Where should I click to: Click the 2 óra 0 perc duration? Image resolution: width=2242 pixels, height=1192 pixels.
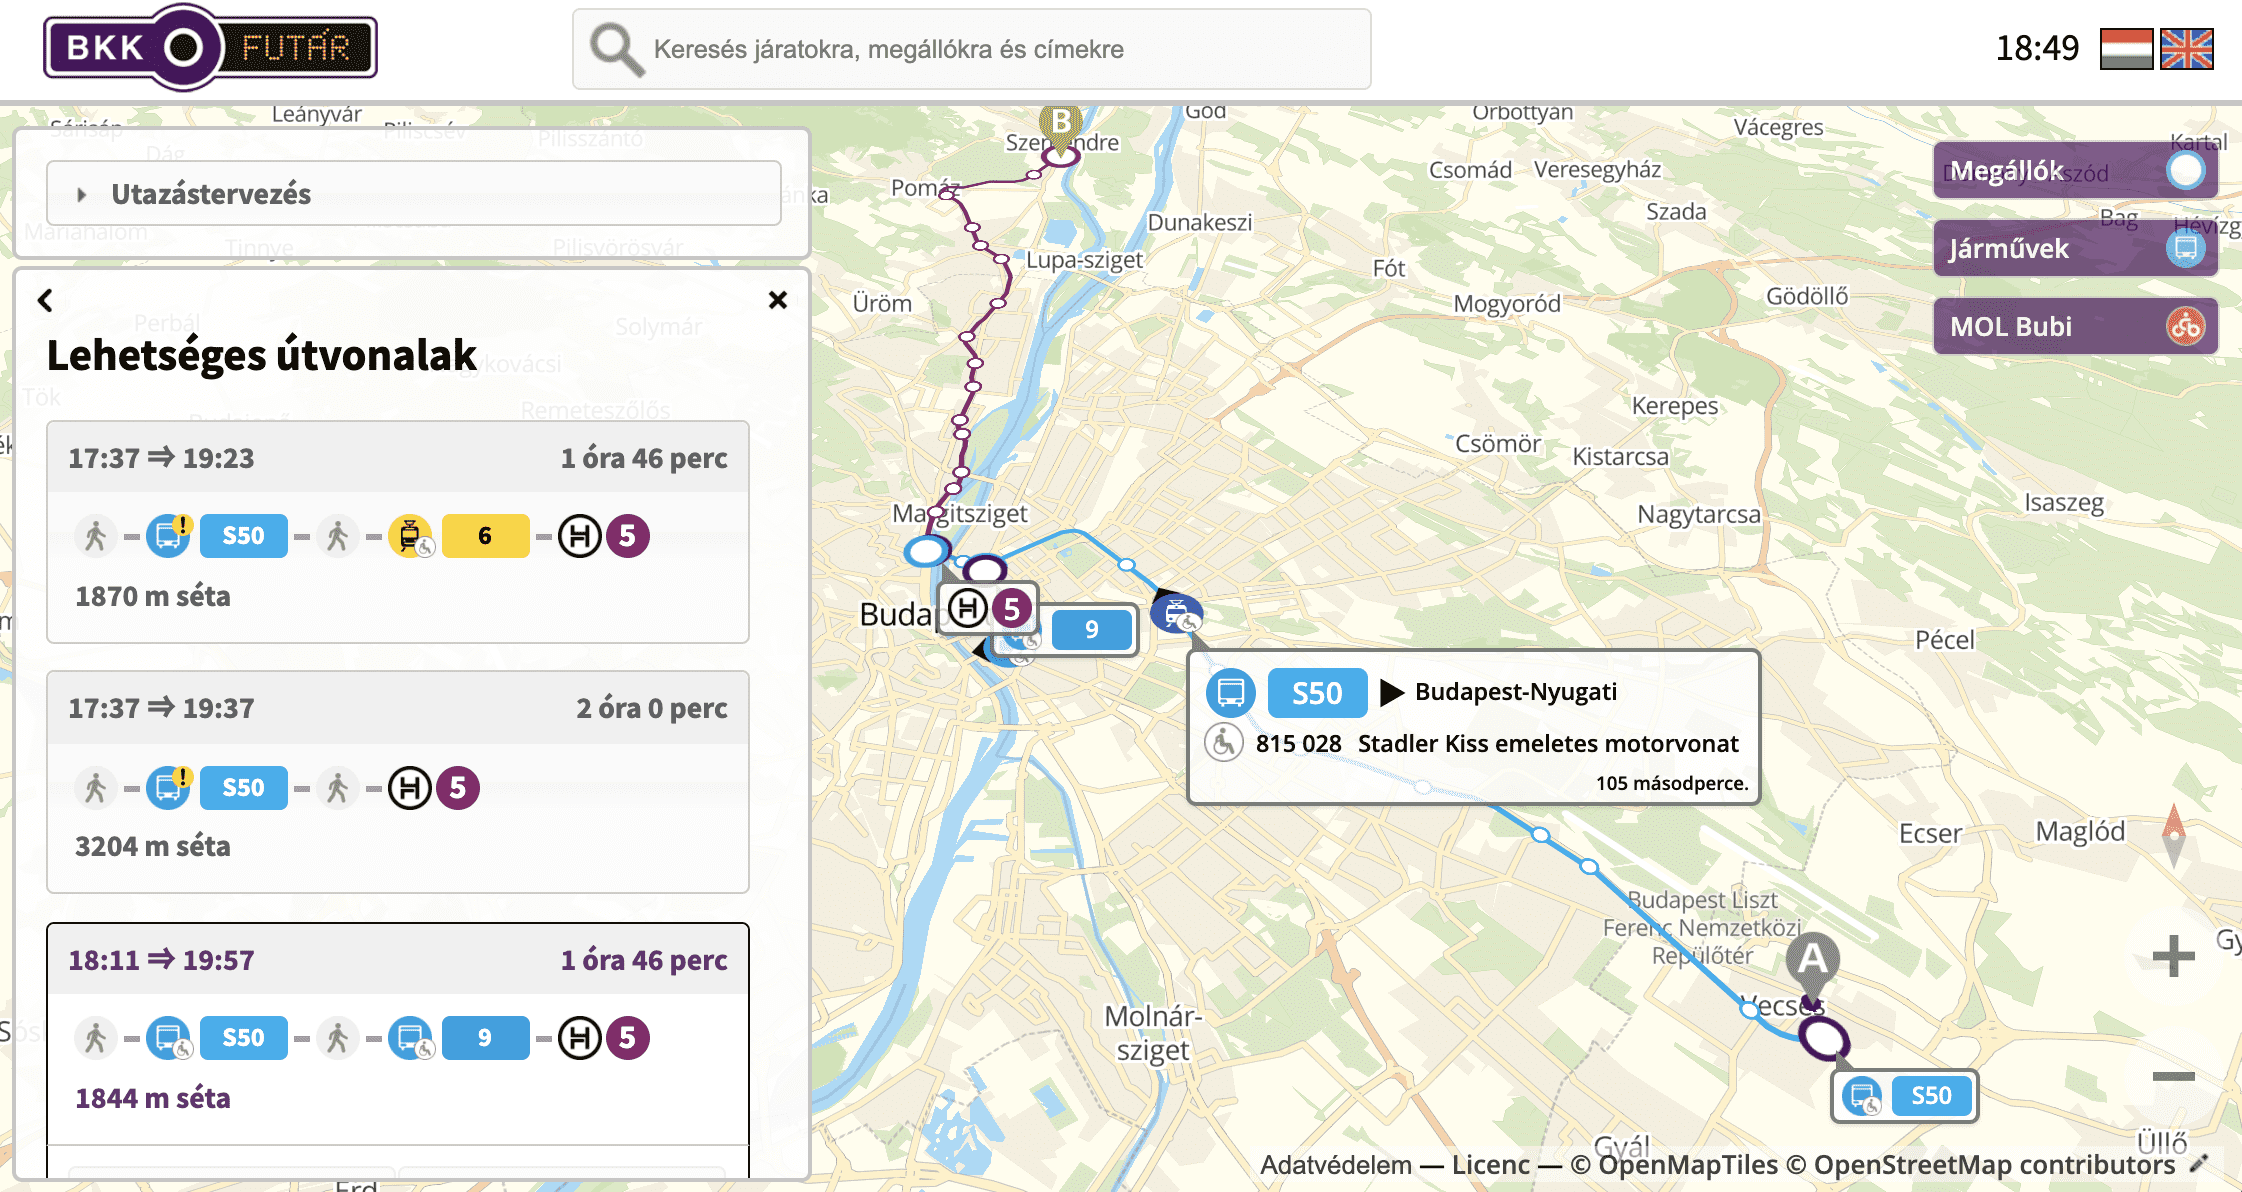pyautogui.click(x=652, y=708)
